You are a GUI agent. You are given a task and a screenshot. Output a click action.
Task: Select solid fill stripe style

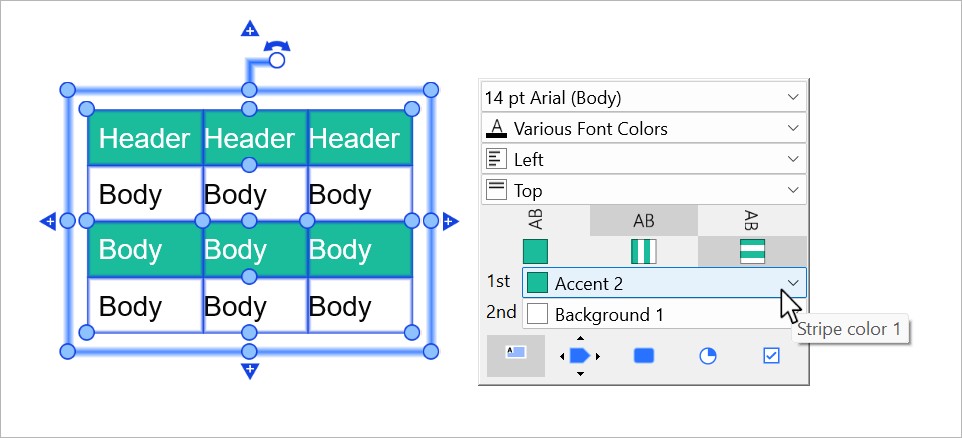pos(536,251)
